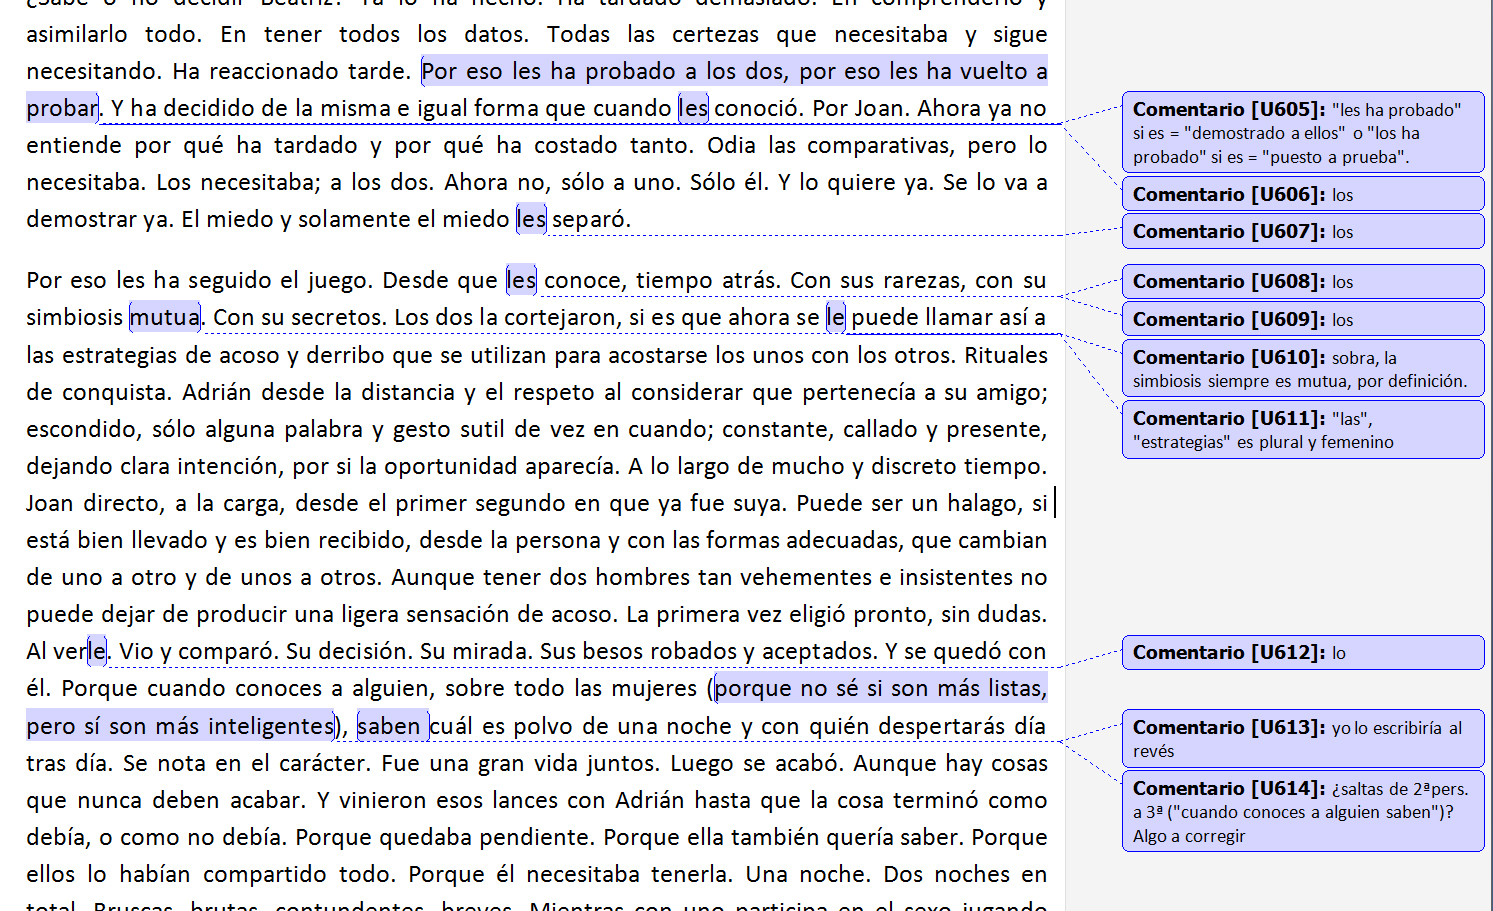The image size is (1493, 911).
Task: Click highlighted "les" before "conoció"
Action: (x=693, y=108)
